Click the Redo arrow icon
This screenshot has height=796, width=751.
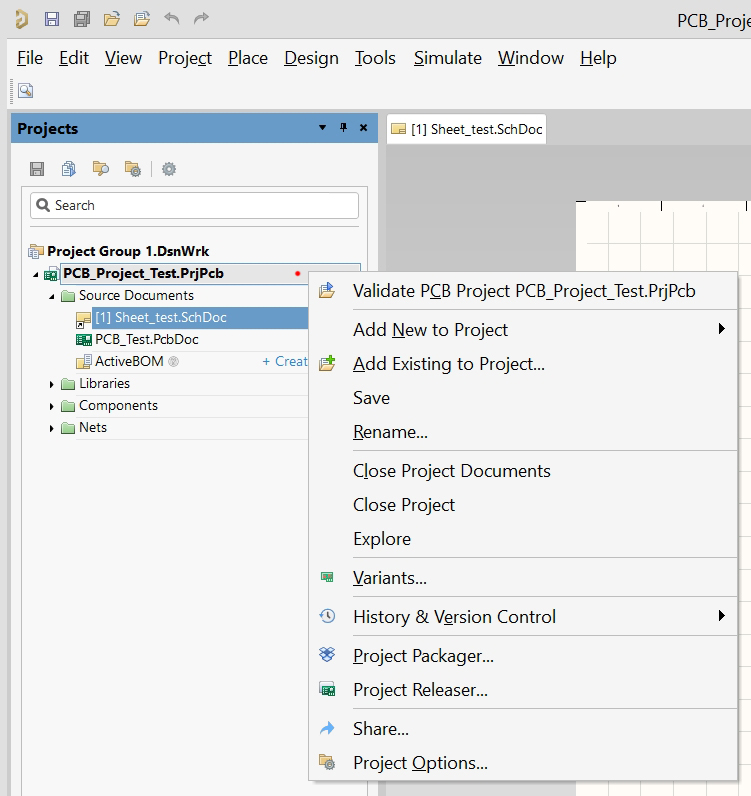coord(202,19)
